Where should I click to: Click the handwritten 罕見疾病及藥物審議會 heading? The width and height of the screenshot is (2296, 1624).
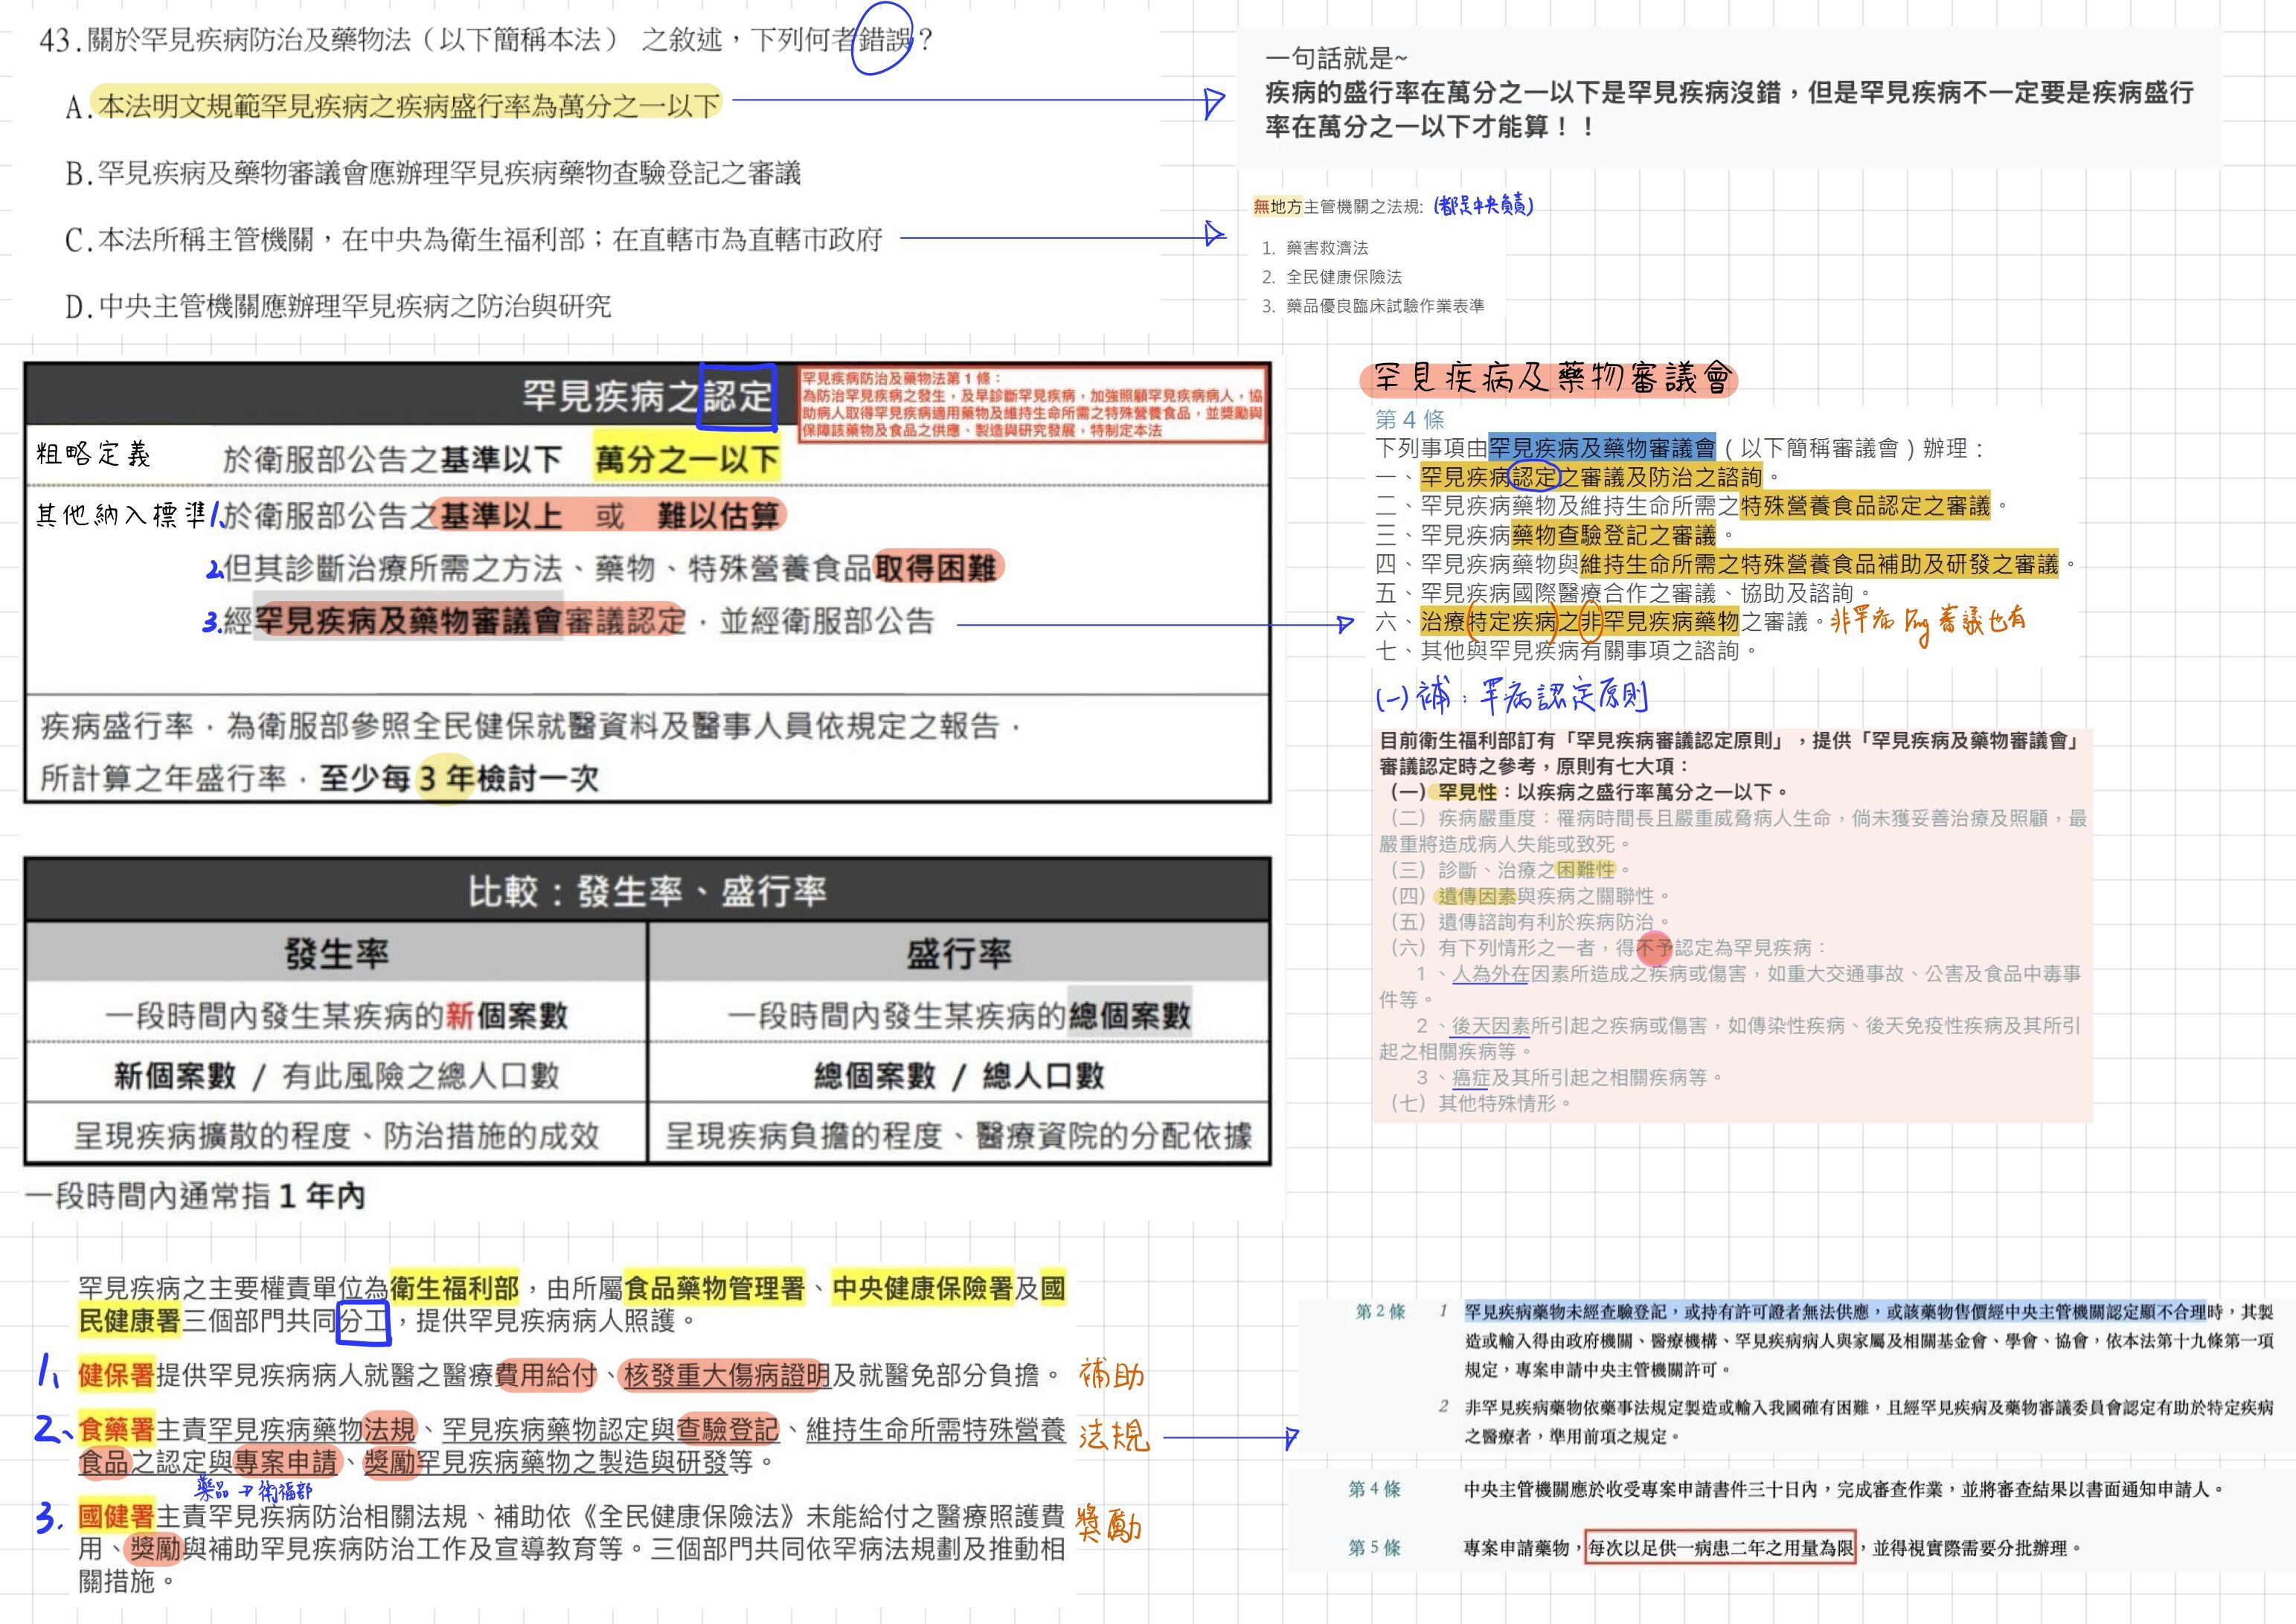[x=1548, y=379]
